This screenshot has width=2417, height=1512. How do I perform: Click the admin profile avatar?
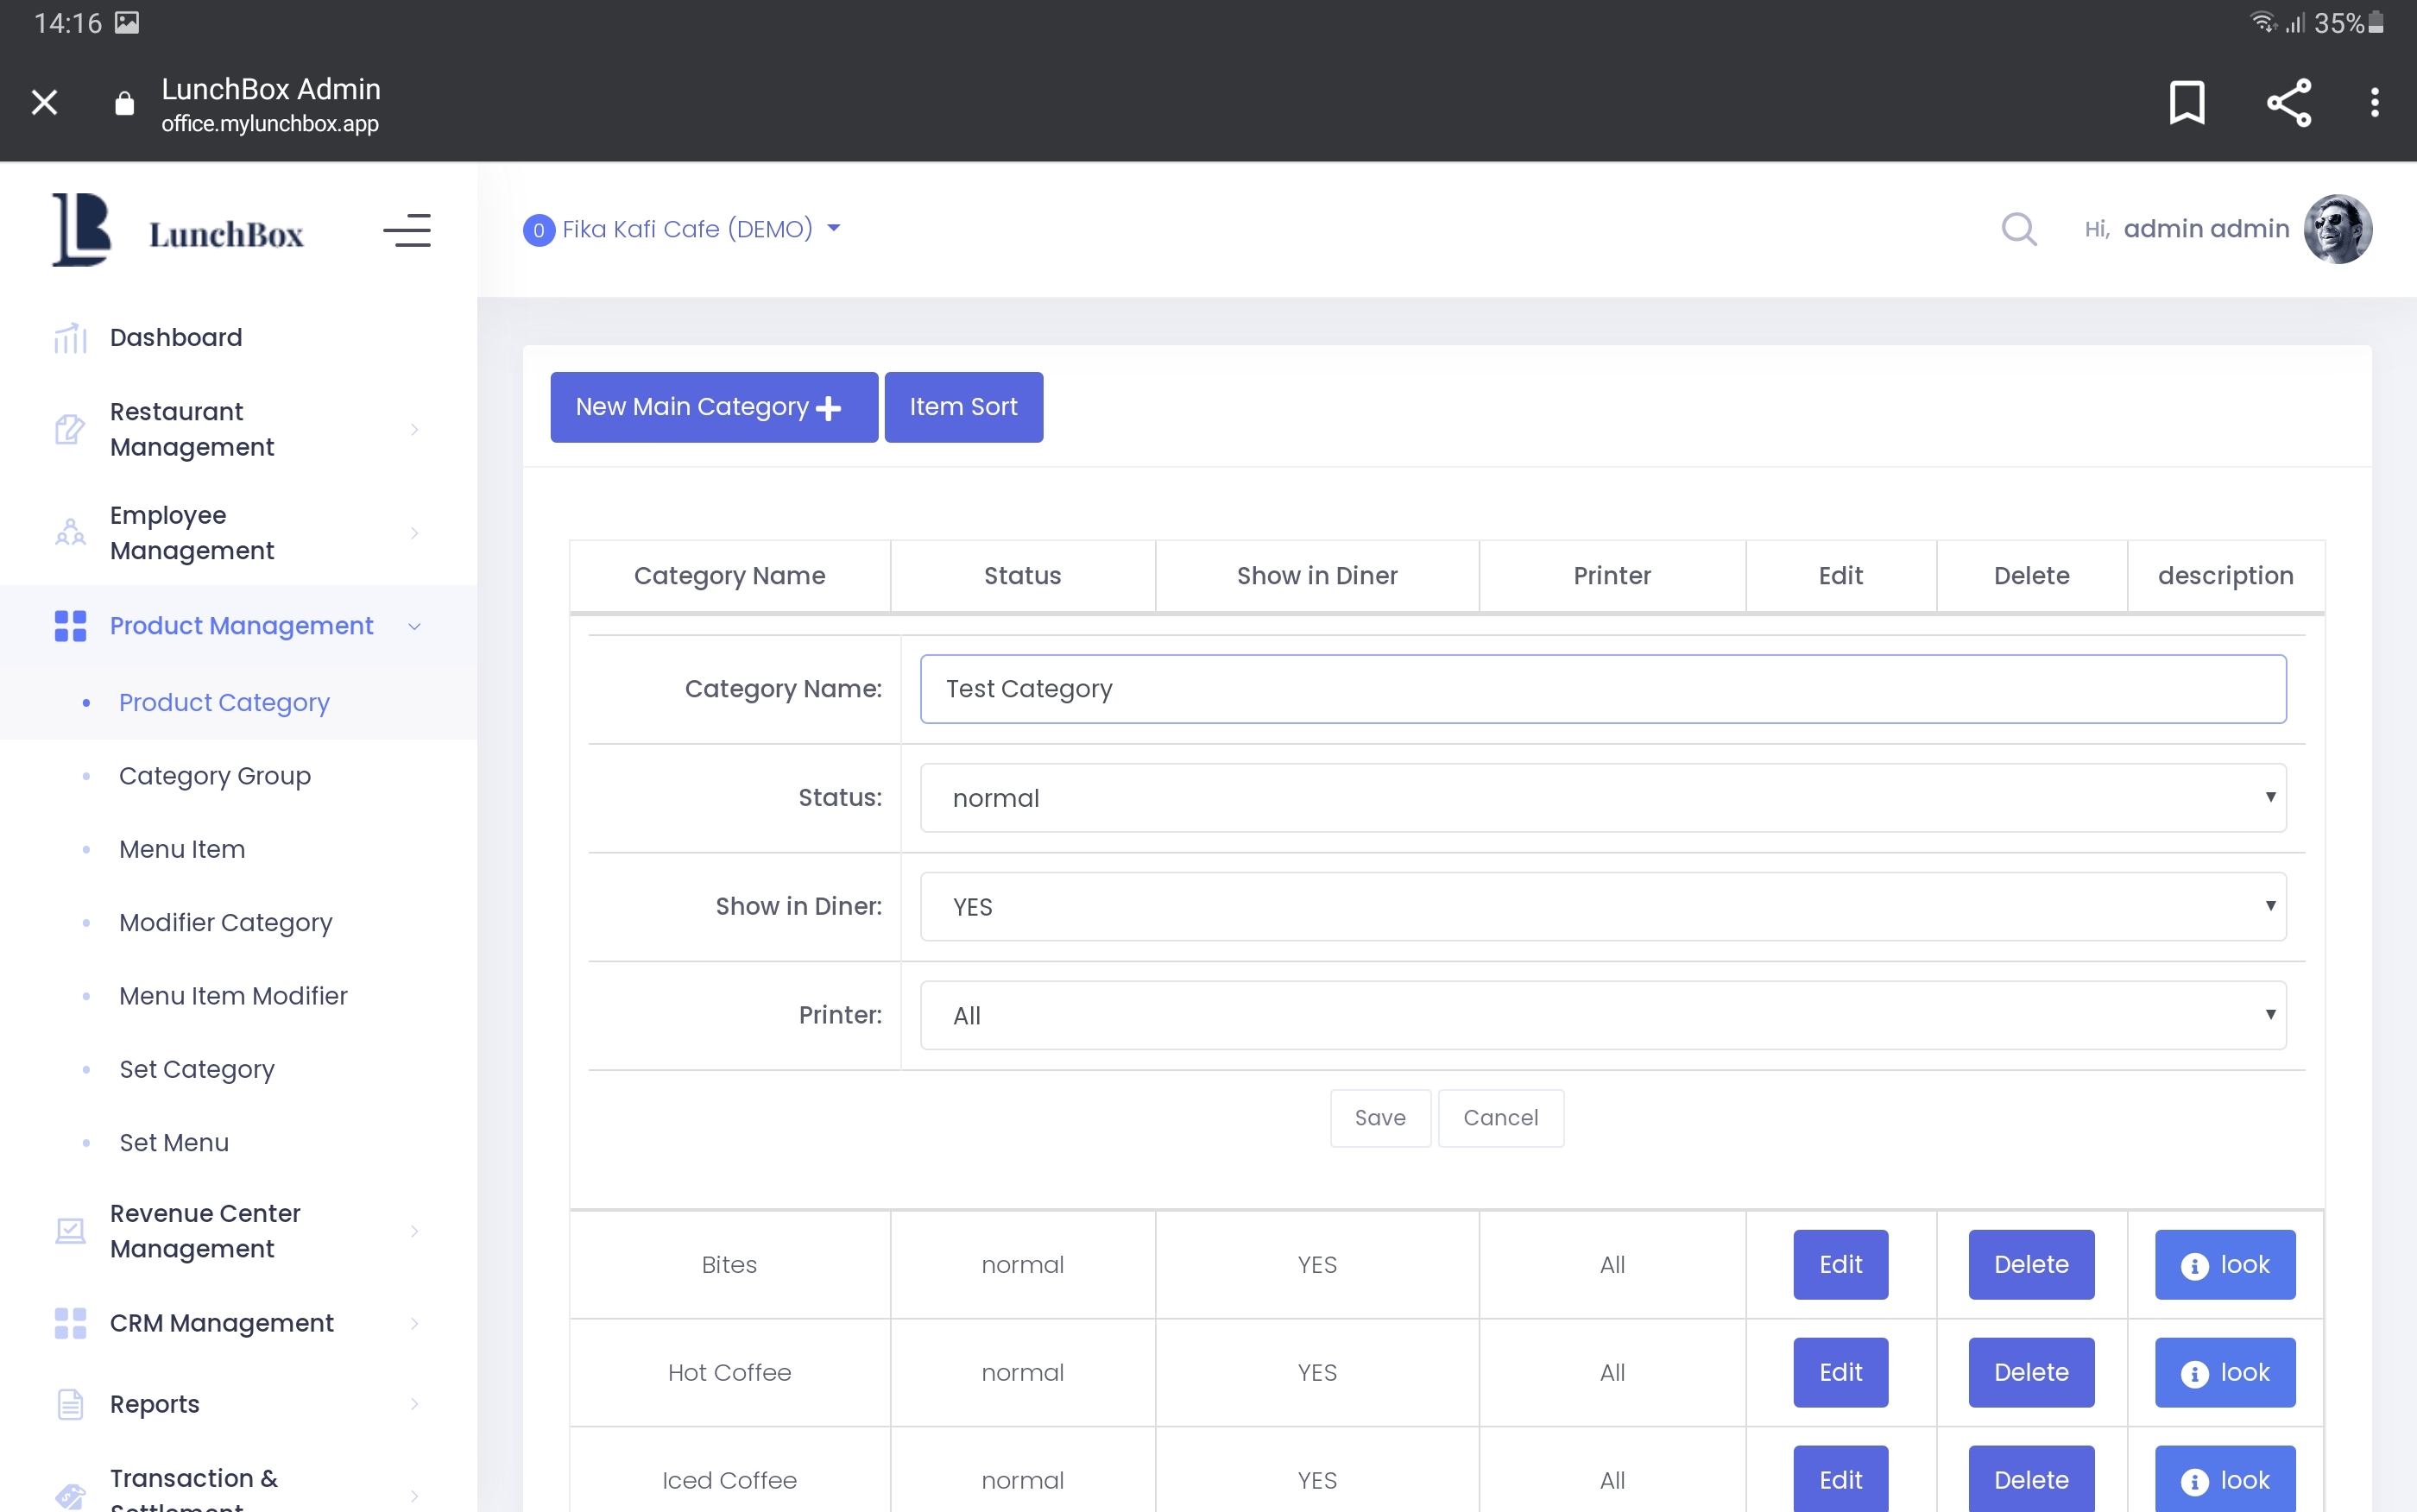coord(2337,229)
